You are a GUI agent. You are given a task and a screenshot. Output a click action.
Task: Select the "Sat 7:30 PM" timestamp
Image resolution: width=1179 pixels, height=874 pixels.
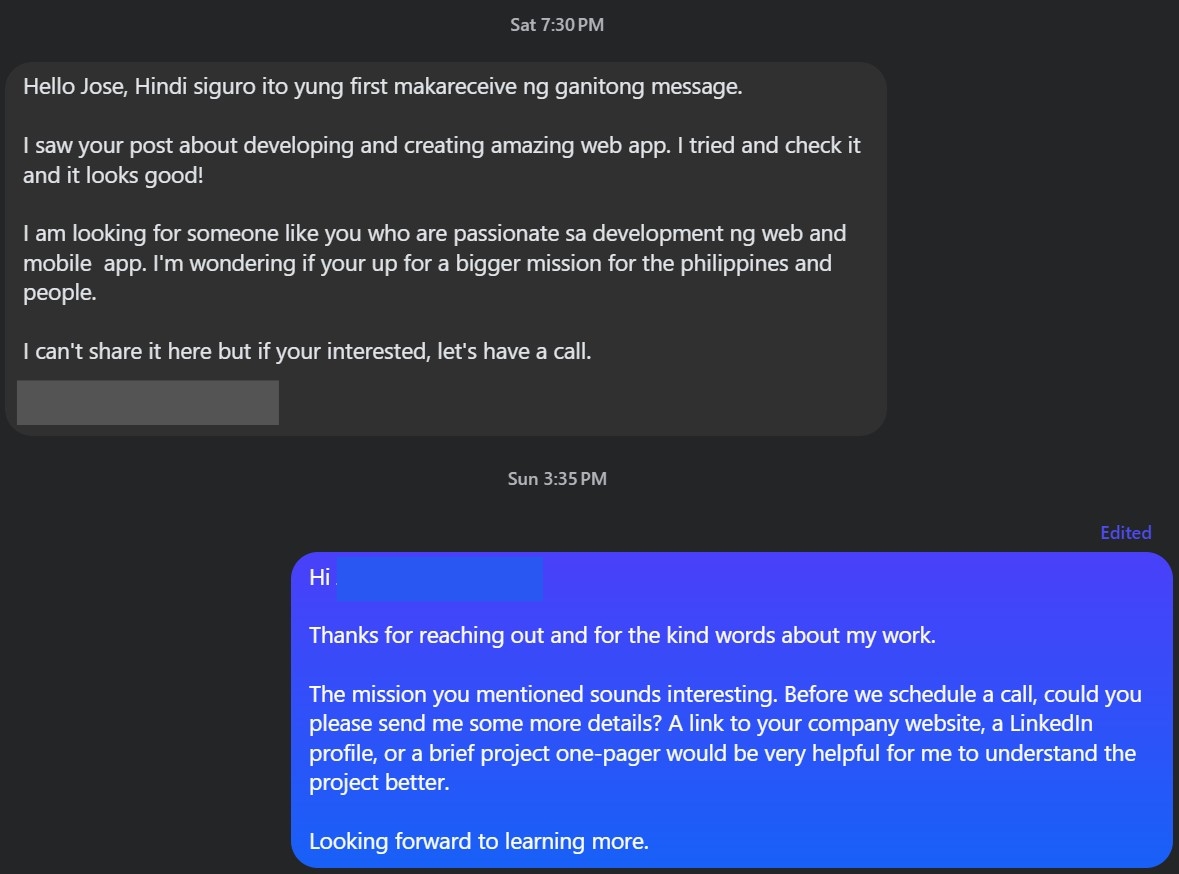click(x=557, y=24)
